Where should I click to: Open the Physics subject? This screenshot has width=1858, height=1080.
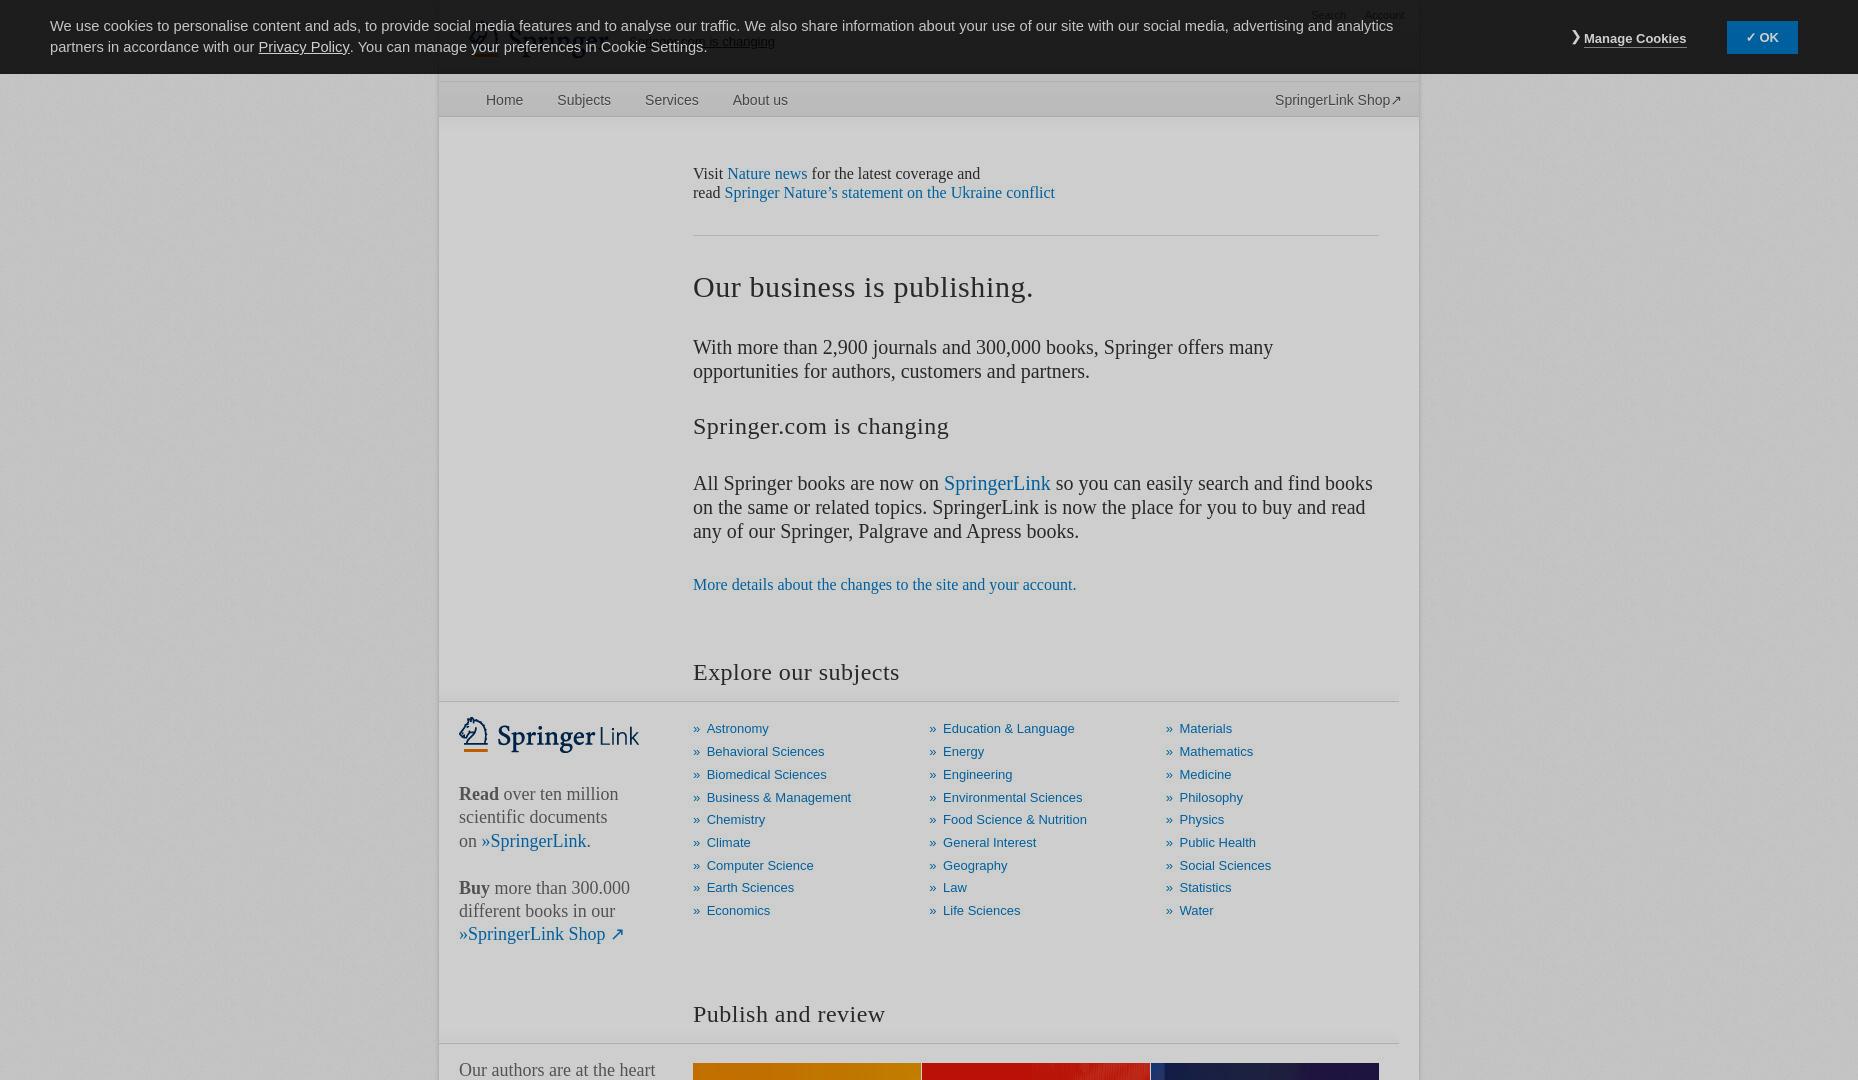1201,820
